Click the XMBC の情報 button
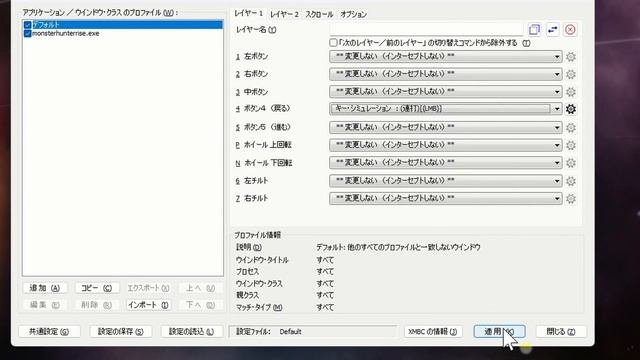This screenshot has width=640, height=360. pyautogui.click(x=433, y=331)
